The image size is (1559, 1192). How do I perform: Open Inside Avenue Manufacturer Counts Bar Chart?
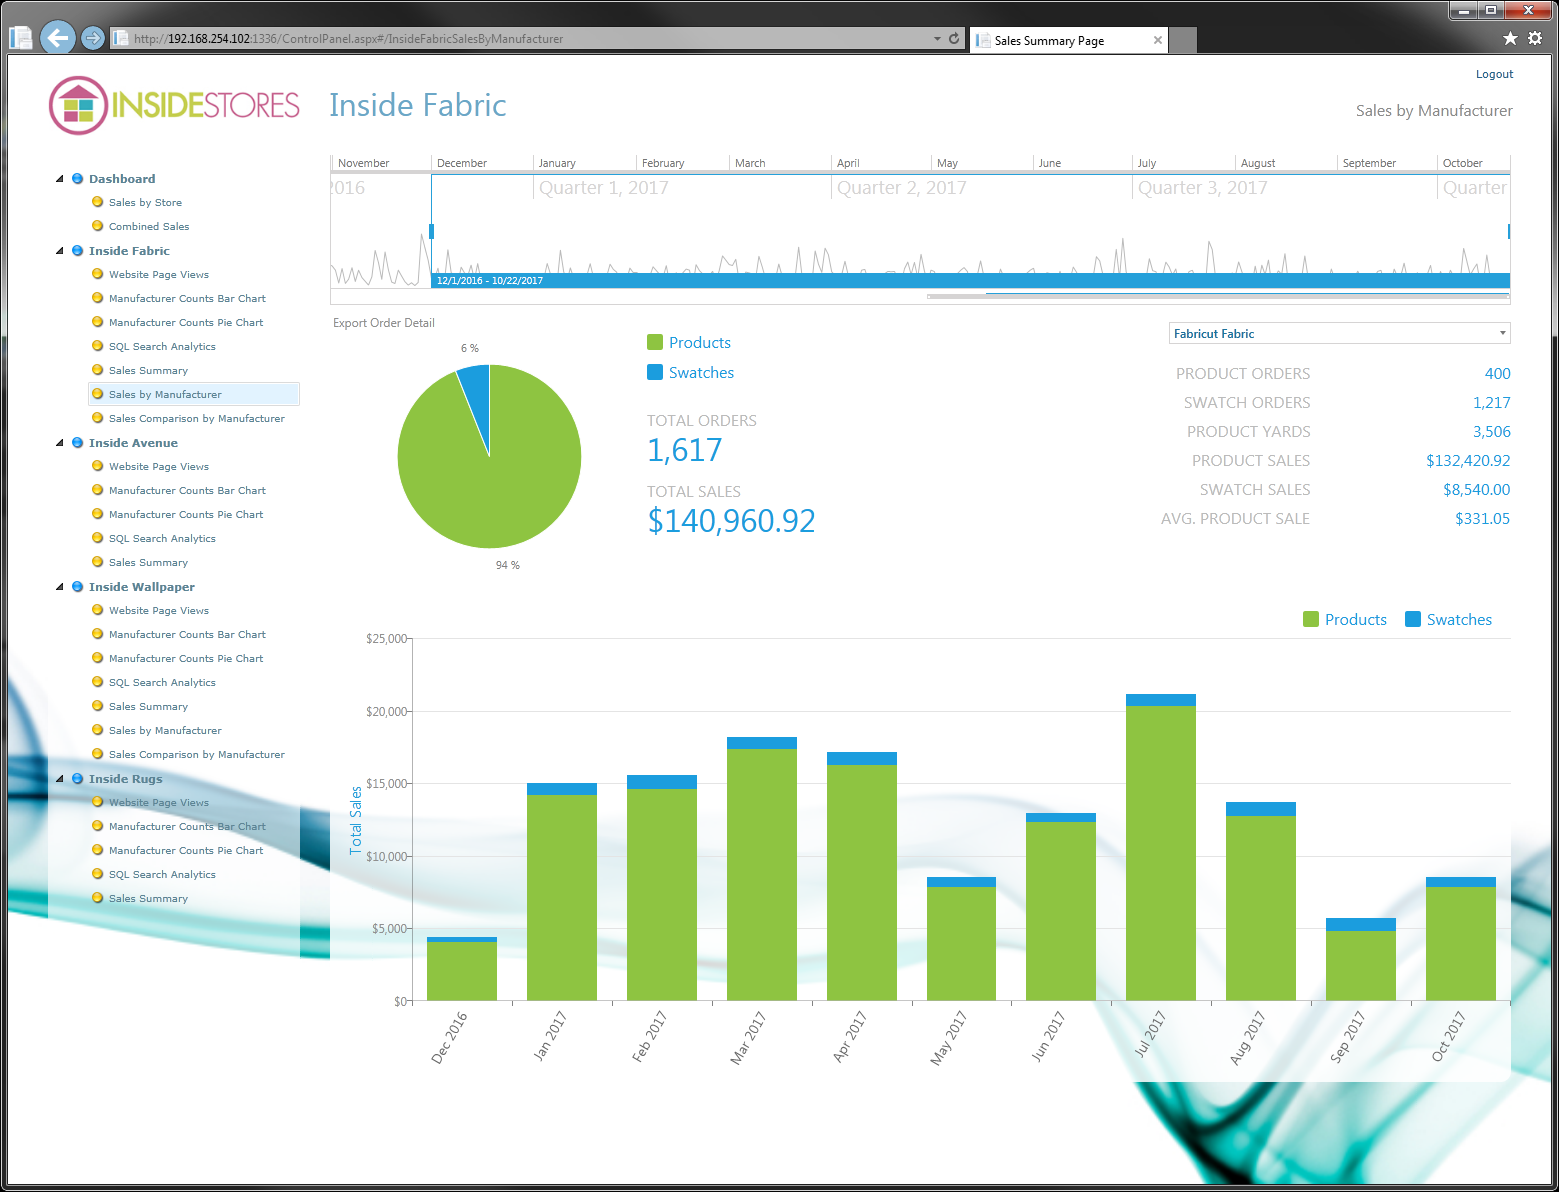(x=187, y=491)
